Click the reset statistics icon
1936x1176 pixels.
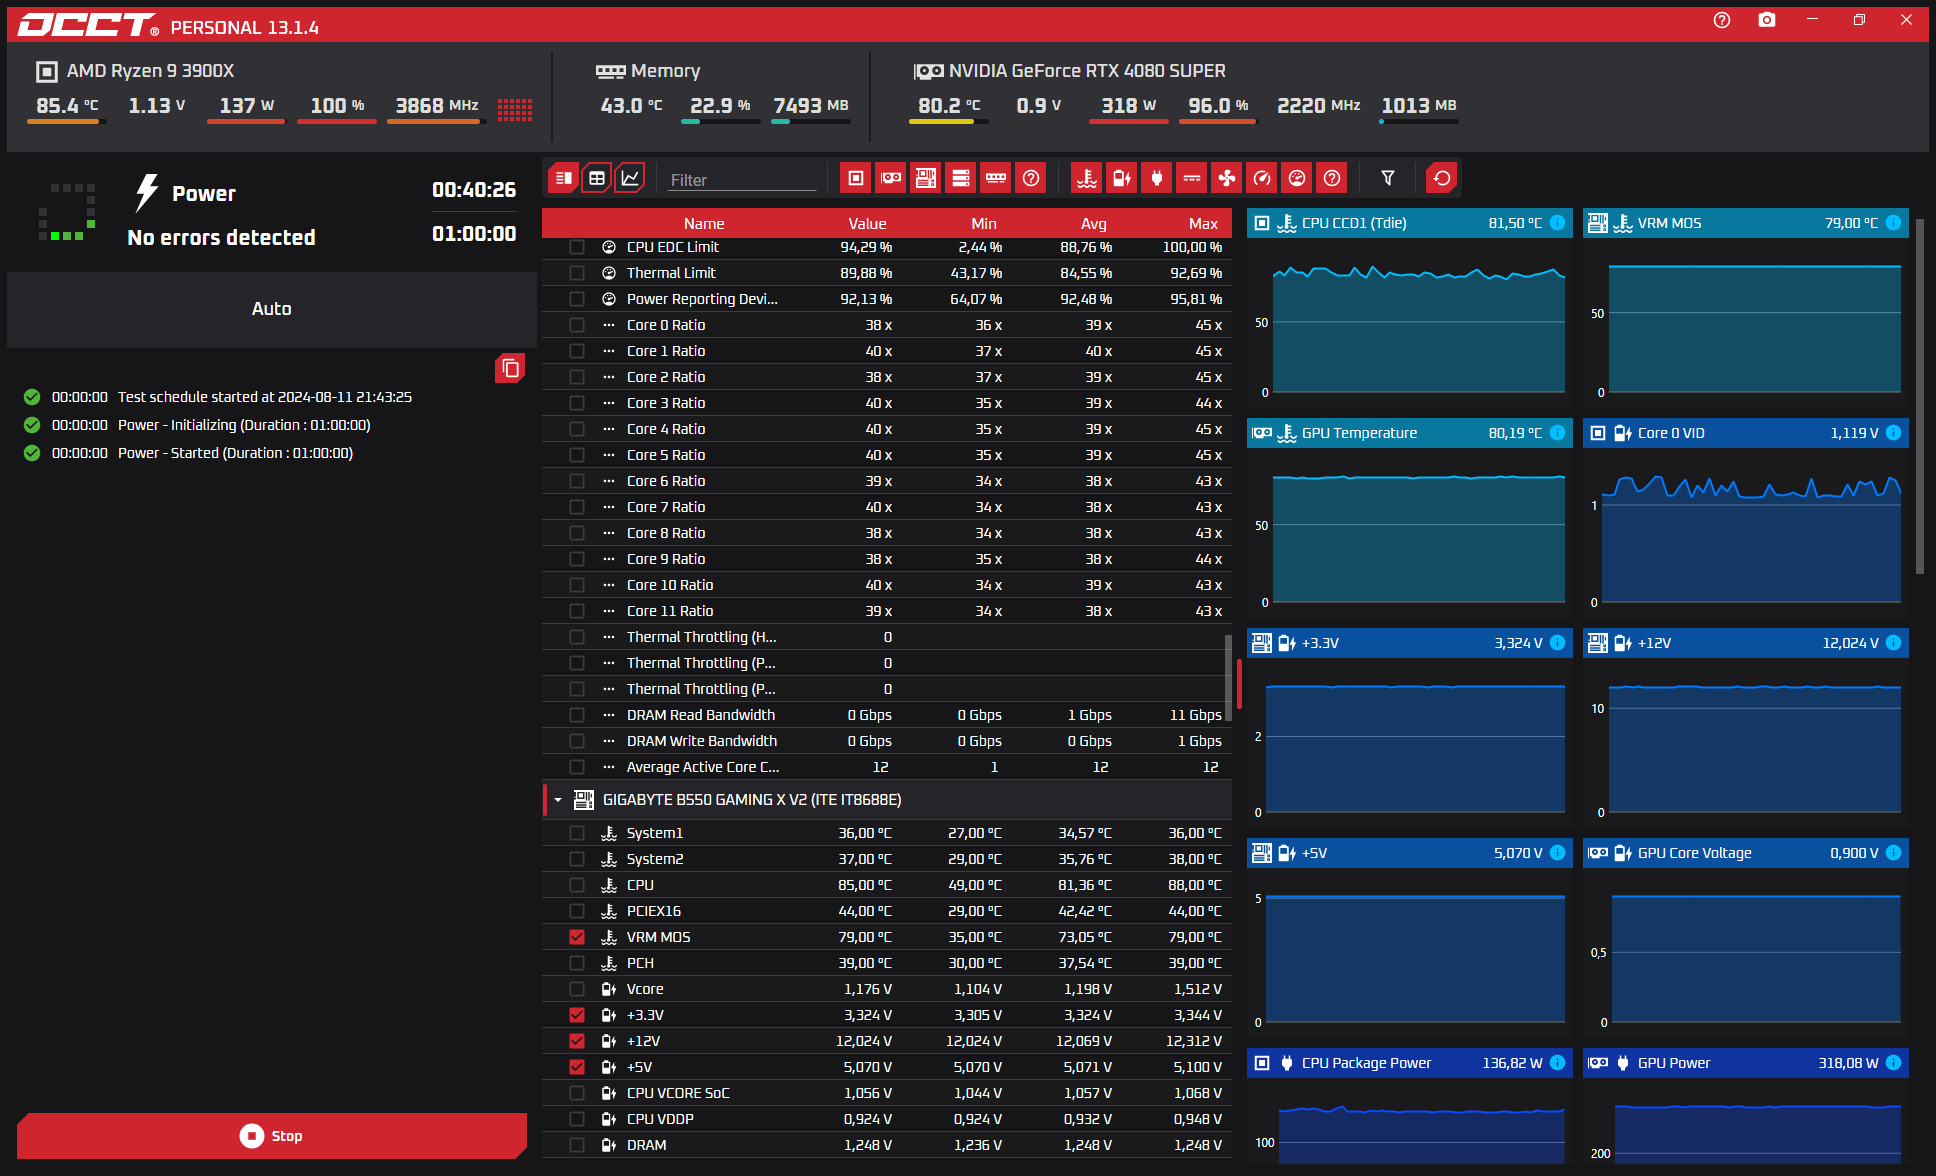point(1441,178)
